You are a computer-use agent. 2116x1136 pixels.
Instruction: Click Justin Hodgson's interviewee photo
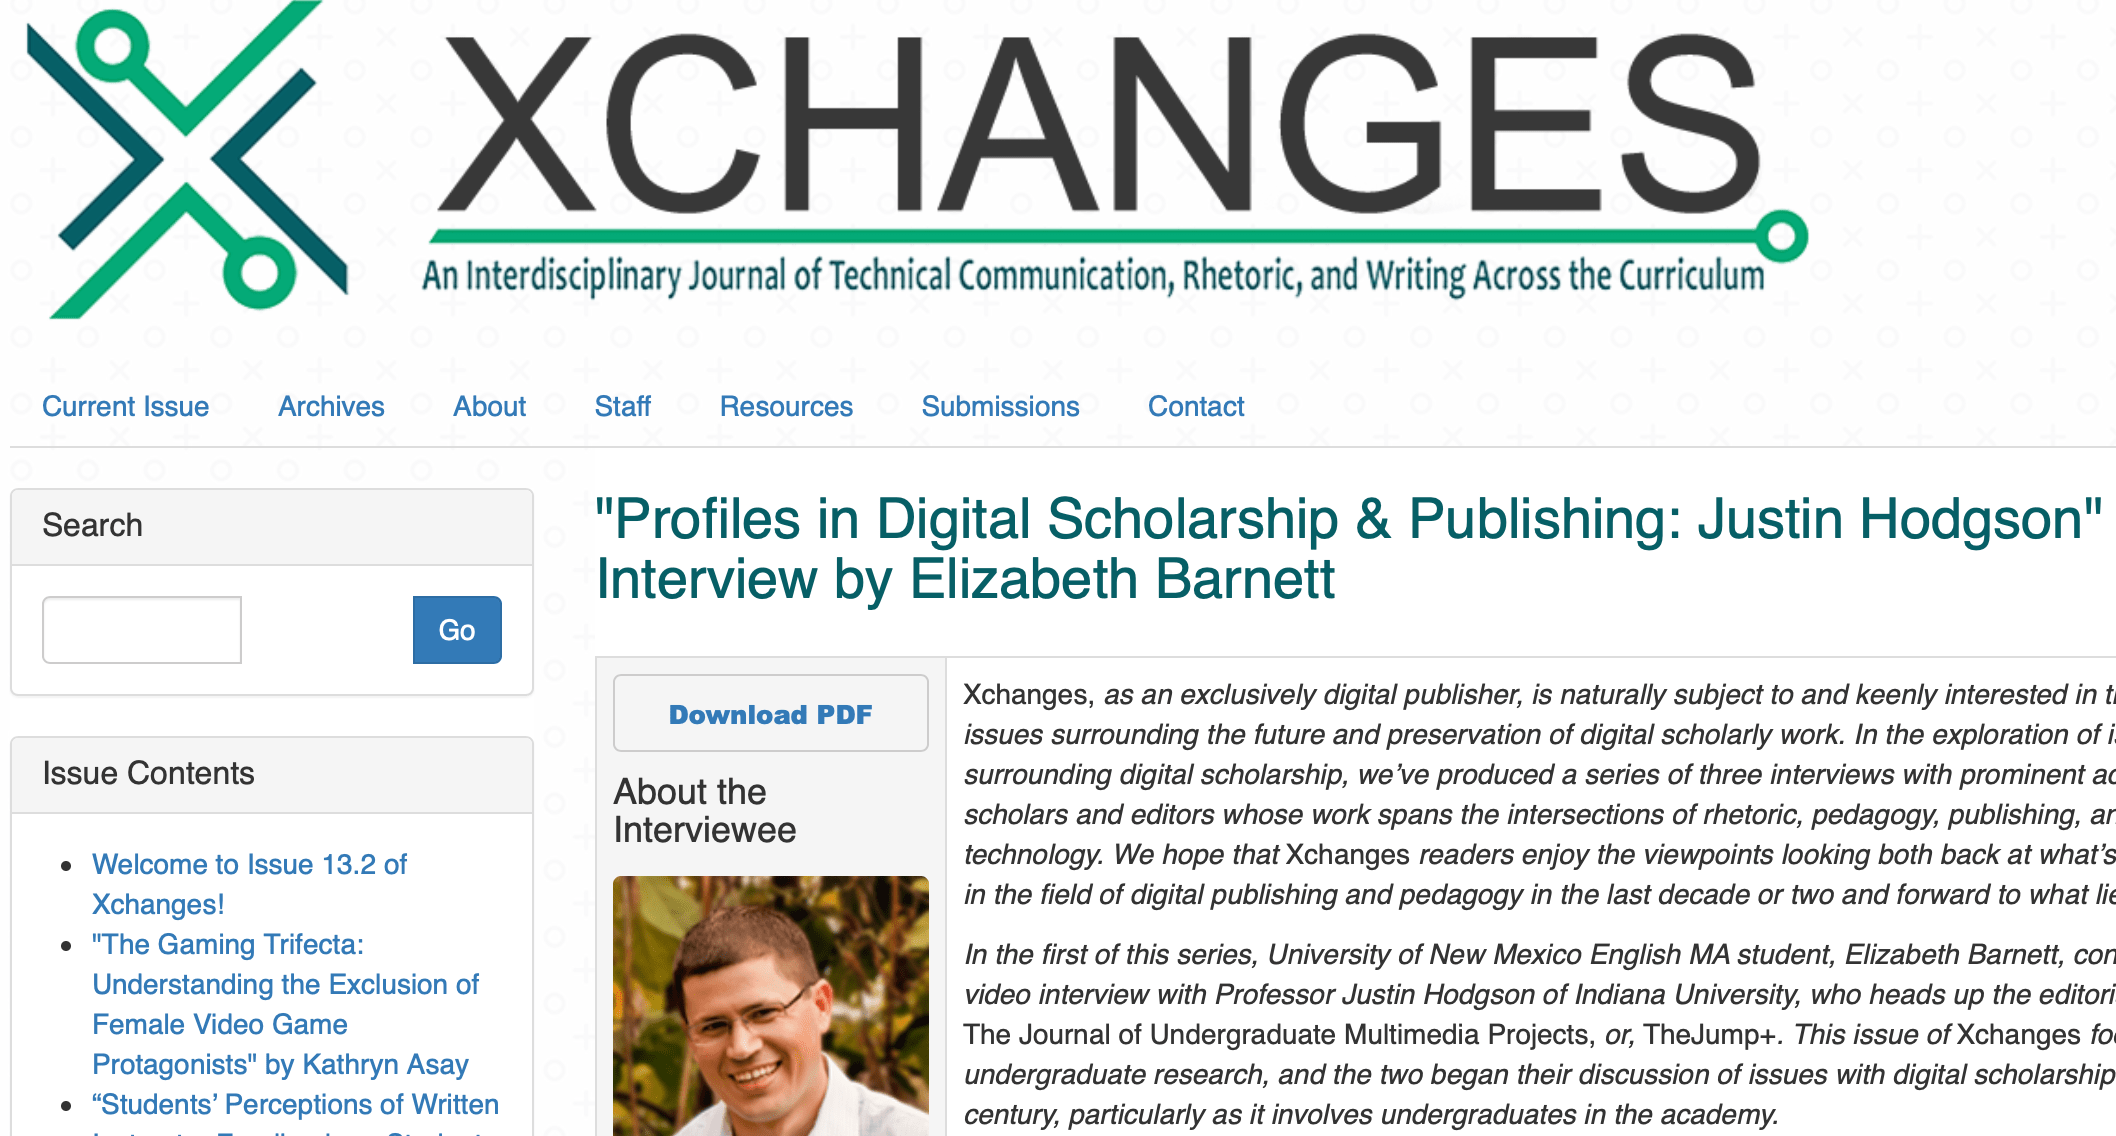[x=770, y=1010]
